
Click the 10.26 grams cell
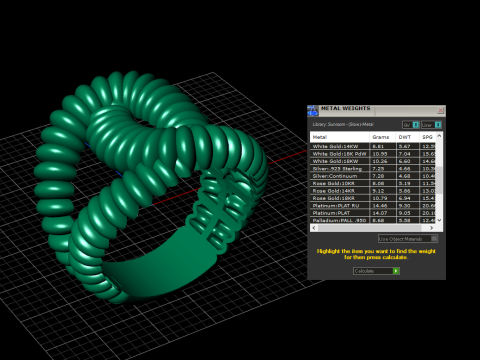[383, 161]
